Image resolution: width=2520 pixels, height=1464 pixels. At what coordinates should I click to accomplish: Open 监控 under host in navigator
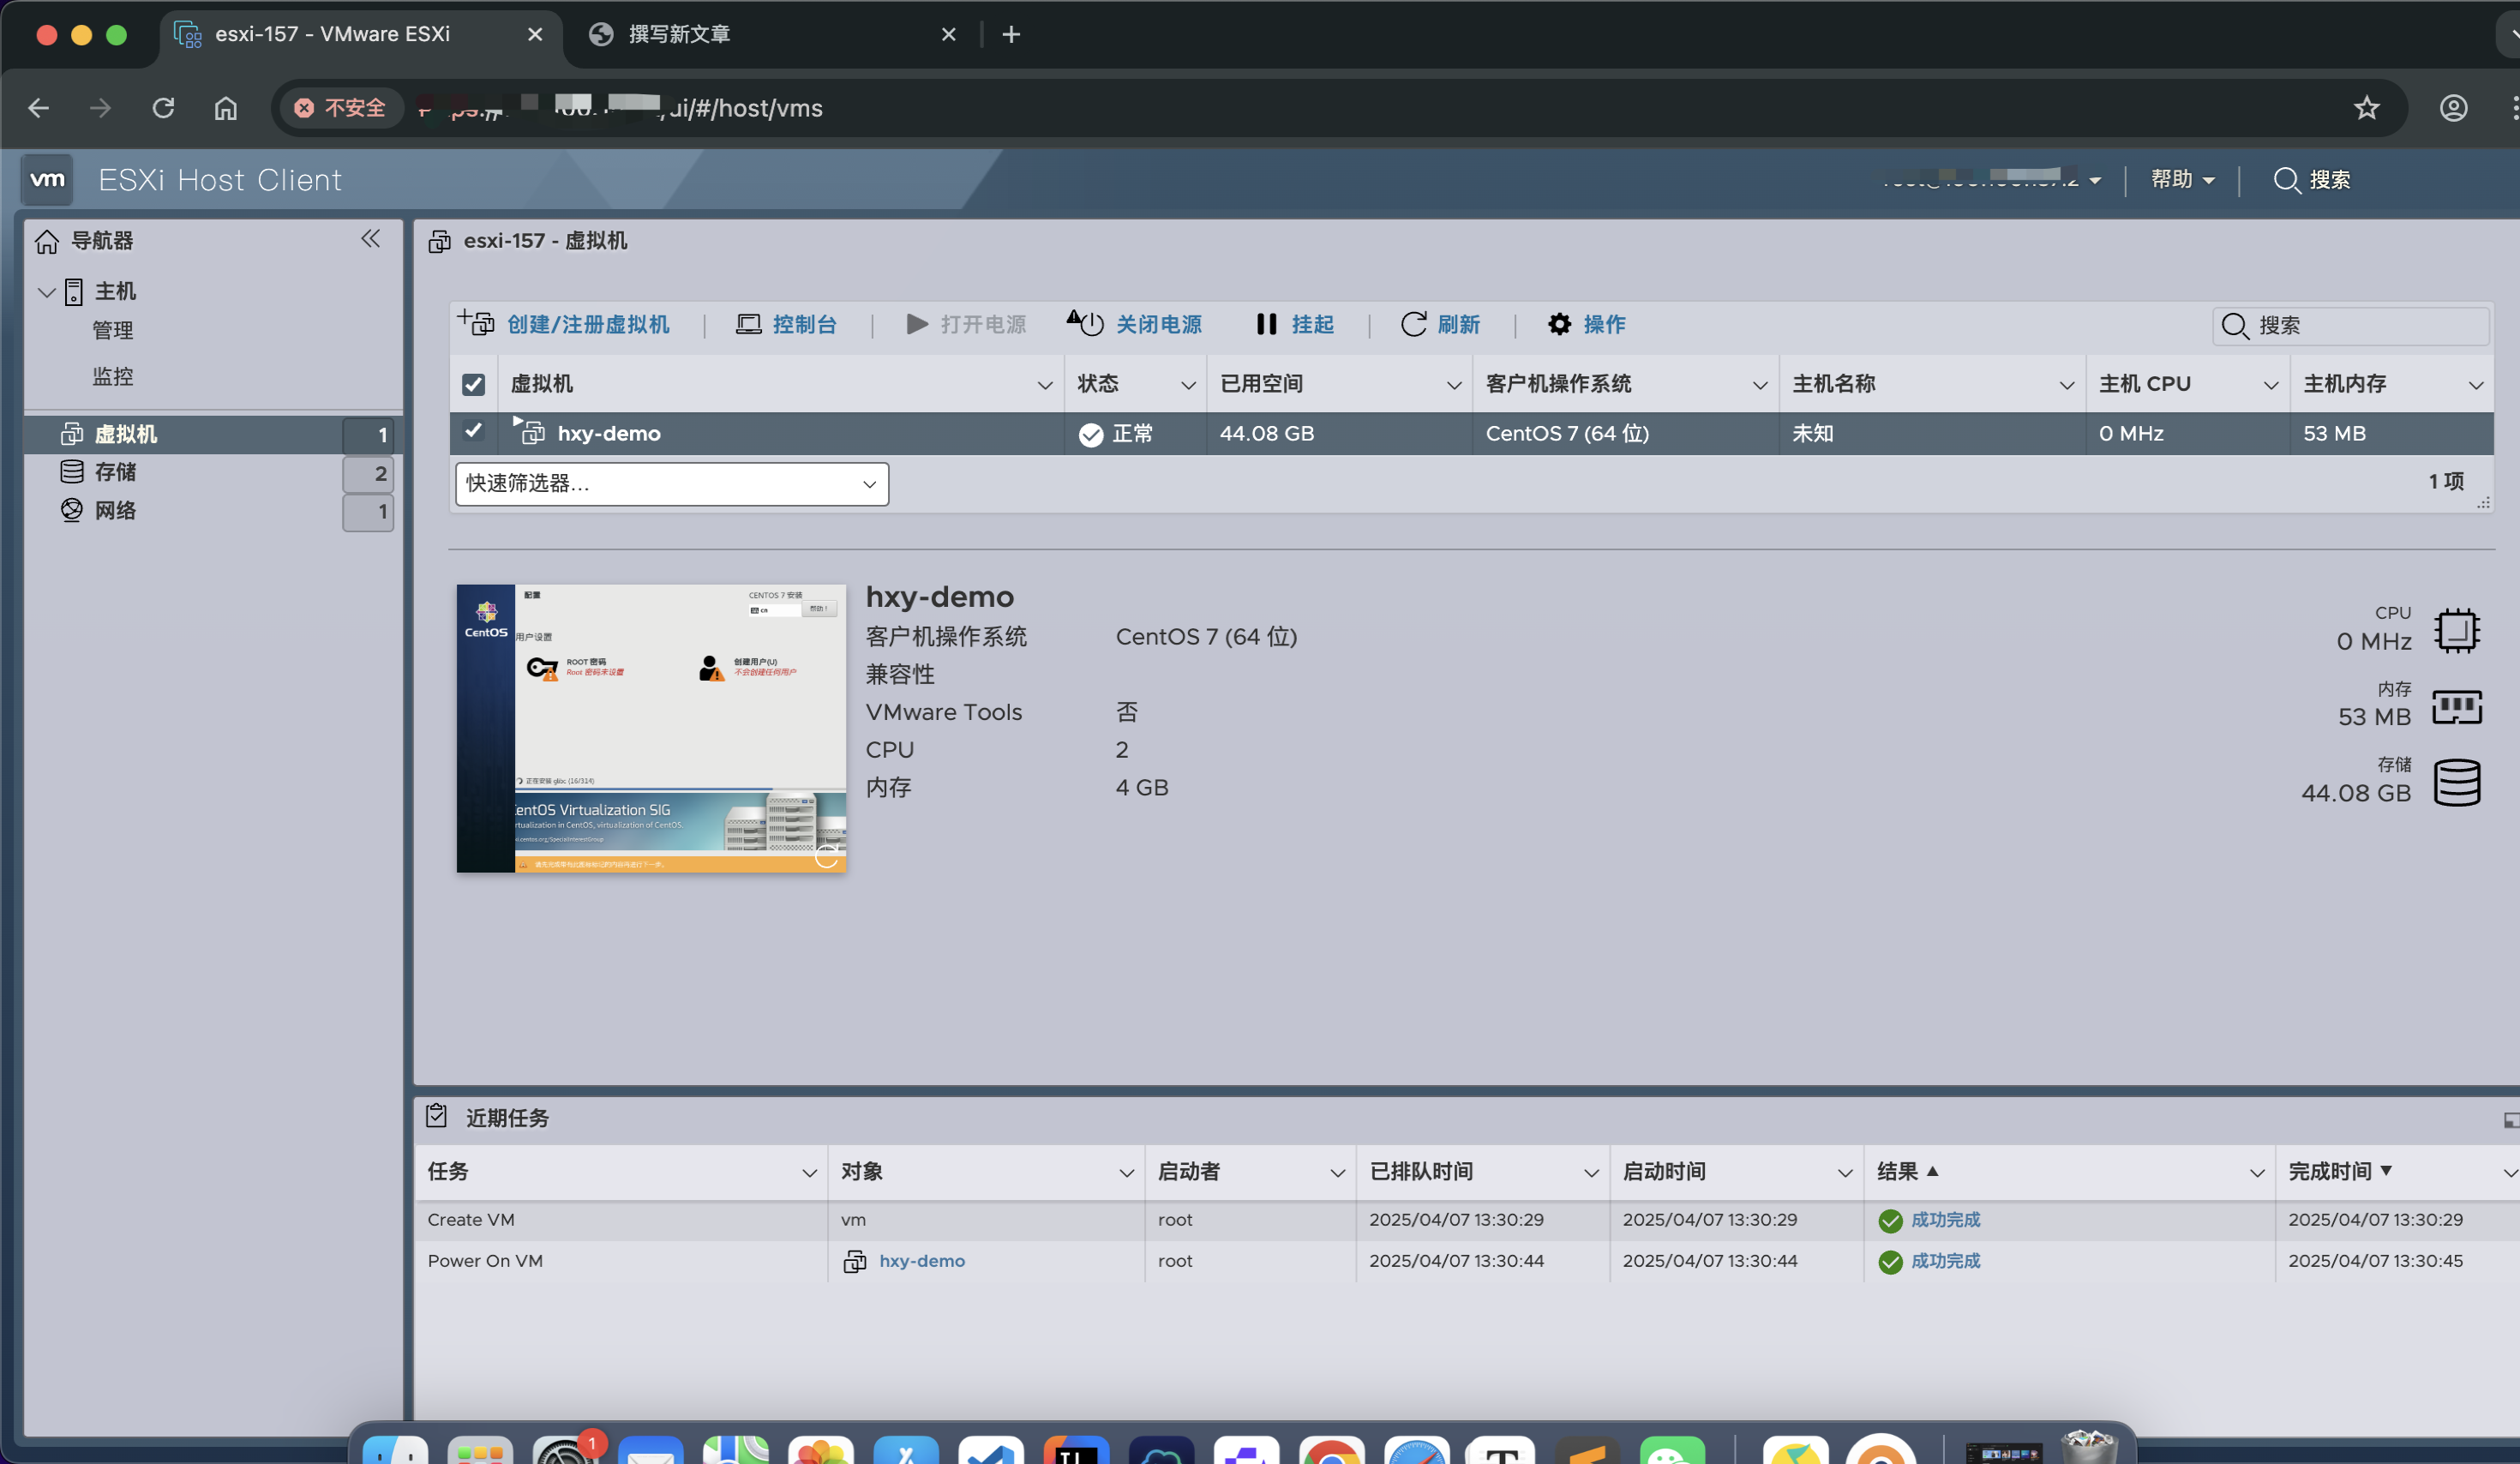click(x=113, y=376)
